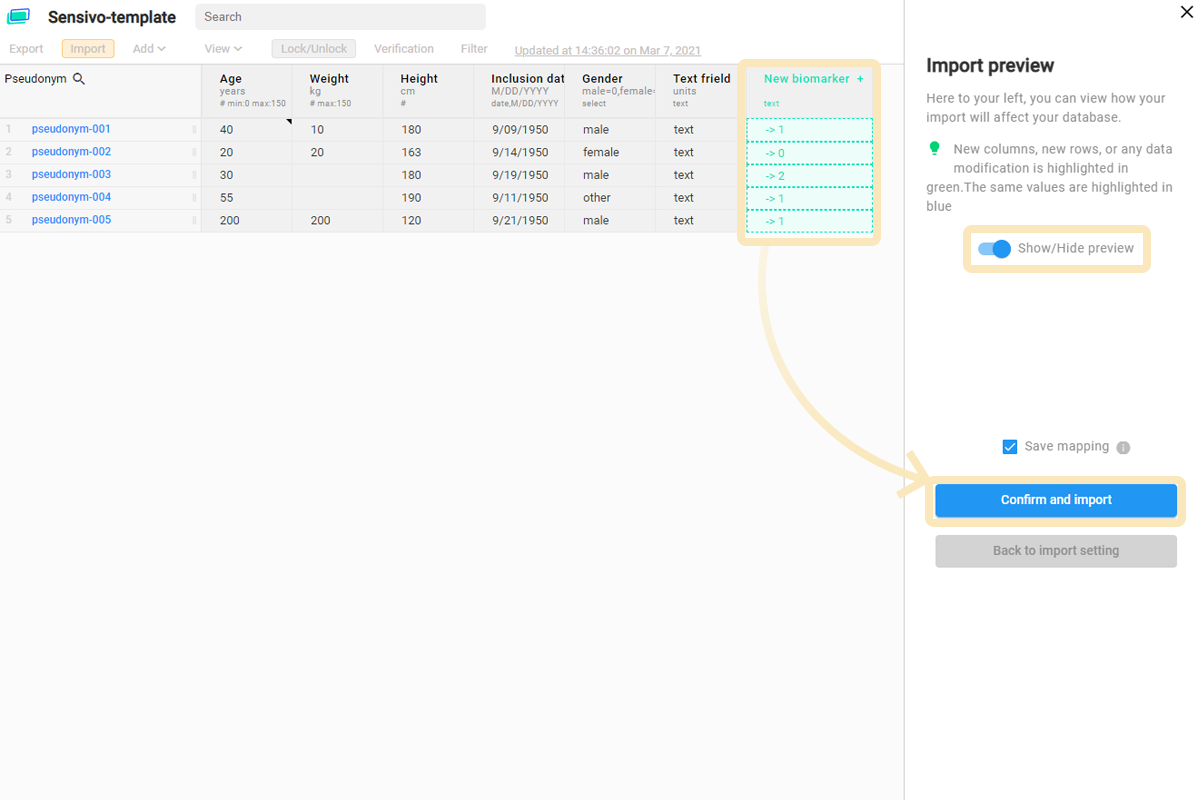The height and width of the screenshot is (800, 1200).
Task: Click Age cell with value 55
Action: tap(247, 198)
